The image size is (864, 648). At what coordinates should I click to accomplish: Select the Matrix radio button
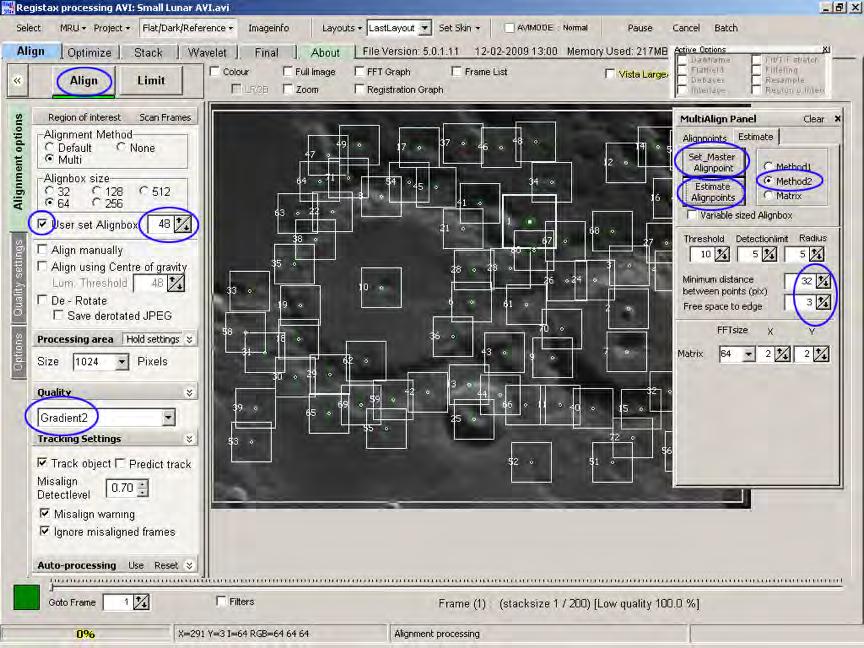pyautogui.click(x=768, y=196)
